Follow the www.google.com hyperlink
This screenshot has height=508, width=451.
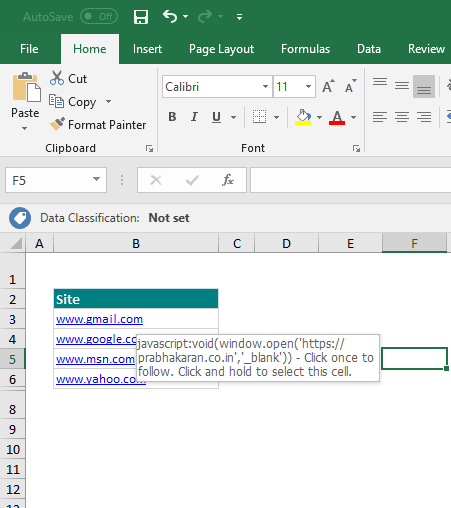(x=96, y=339)
